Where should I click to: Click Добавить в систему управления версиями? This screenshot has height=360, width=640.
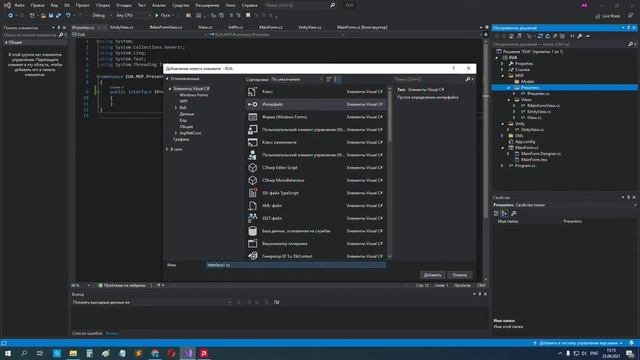click(x=578, y=343)
